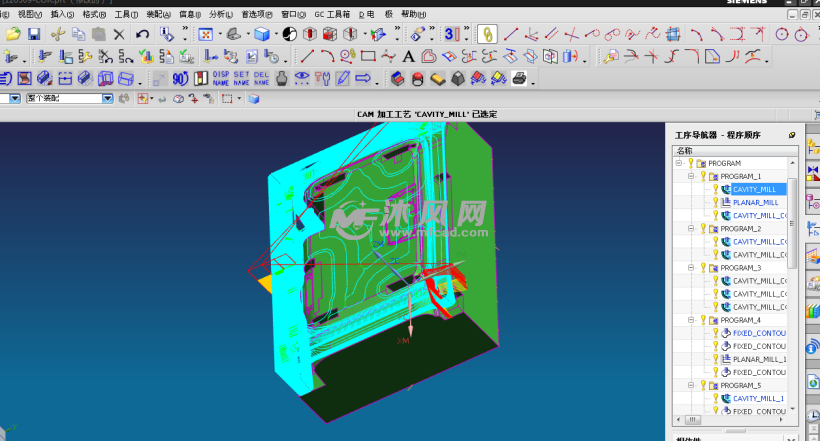Click the Delete X icon in toolbar
This screenshot has height=441, width=820.
click(119, 35)
